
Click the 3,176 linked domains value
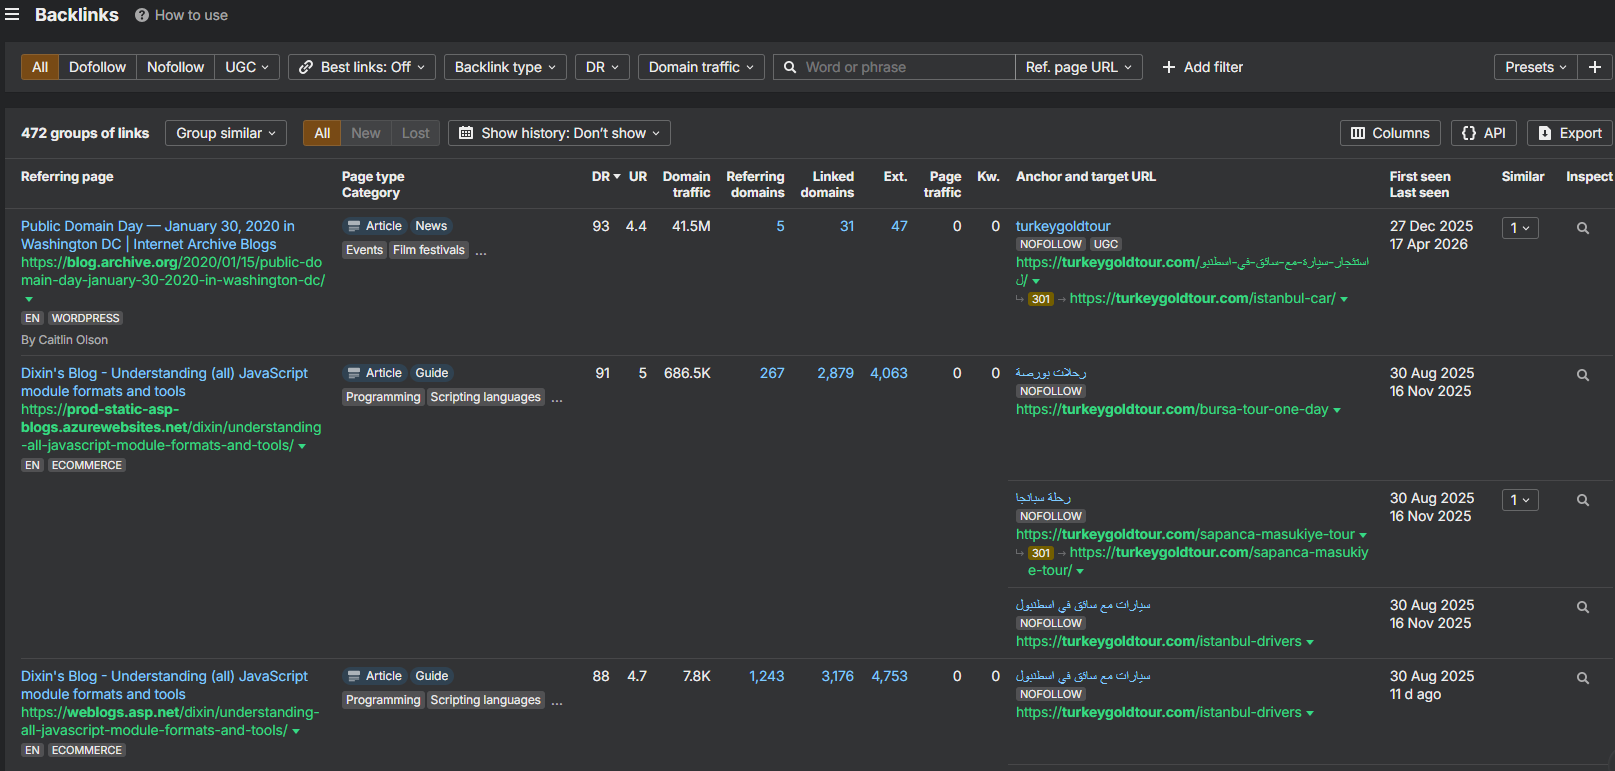click(837, 676)
